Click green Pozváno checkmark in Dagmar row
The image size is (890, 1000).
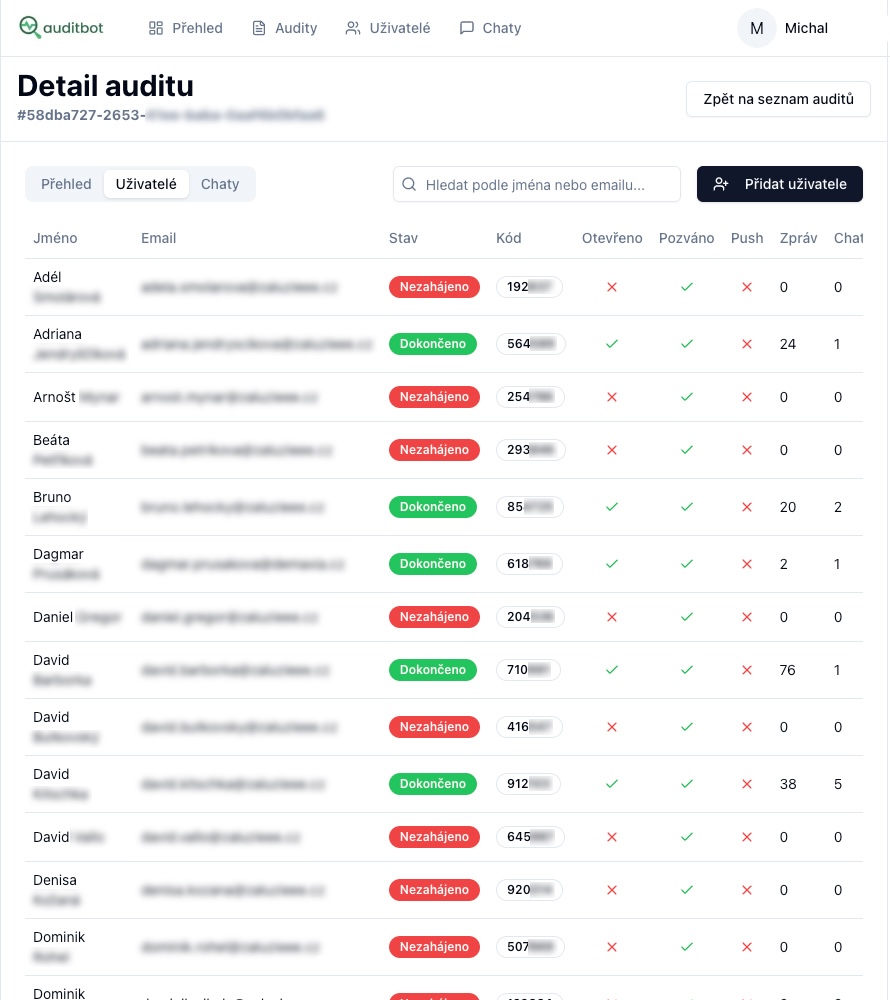coord(687,564)
